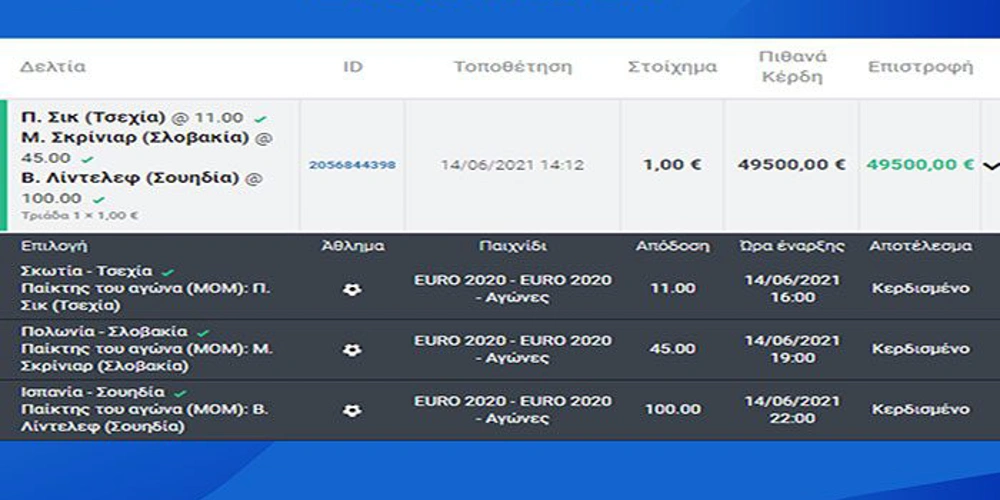Click checkmark beside Σκωτία - Τσεχία match

[x=168, y=272]
